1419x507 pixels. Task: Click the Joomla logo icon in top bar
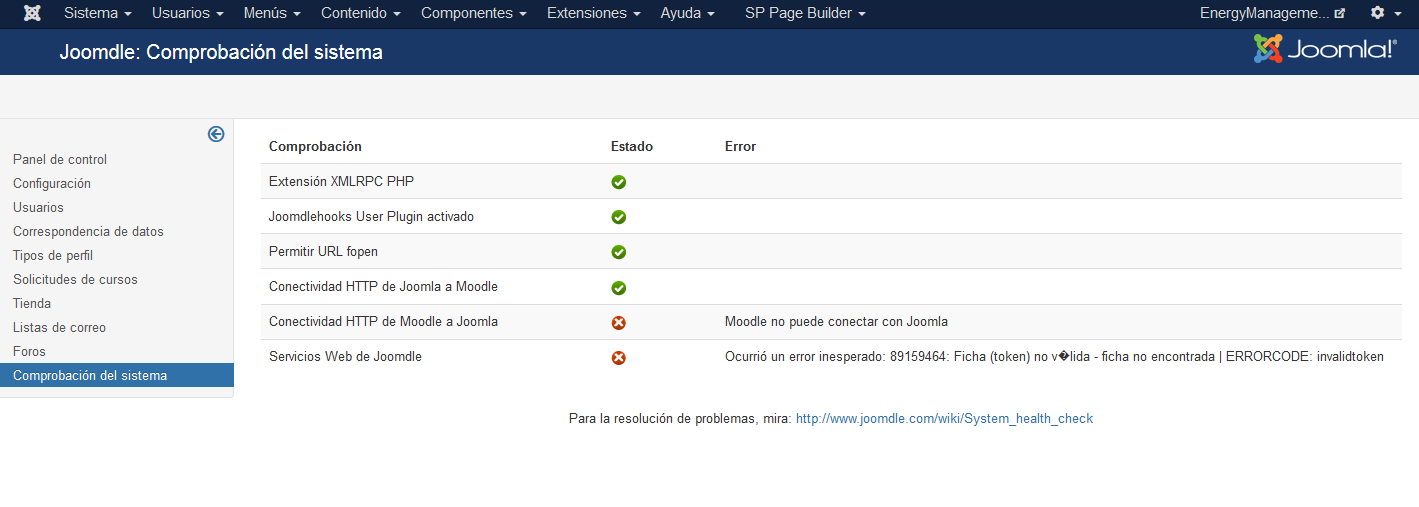(x=32, y=13)
